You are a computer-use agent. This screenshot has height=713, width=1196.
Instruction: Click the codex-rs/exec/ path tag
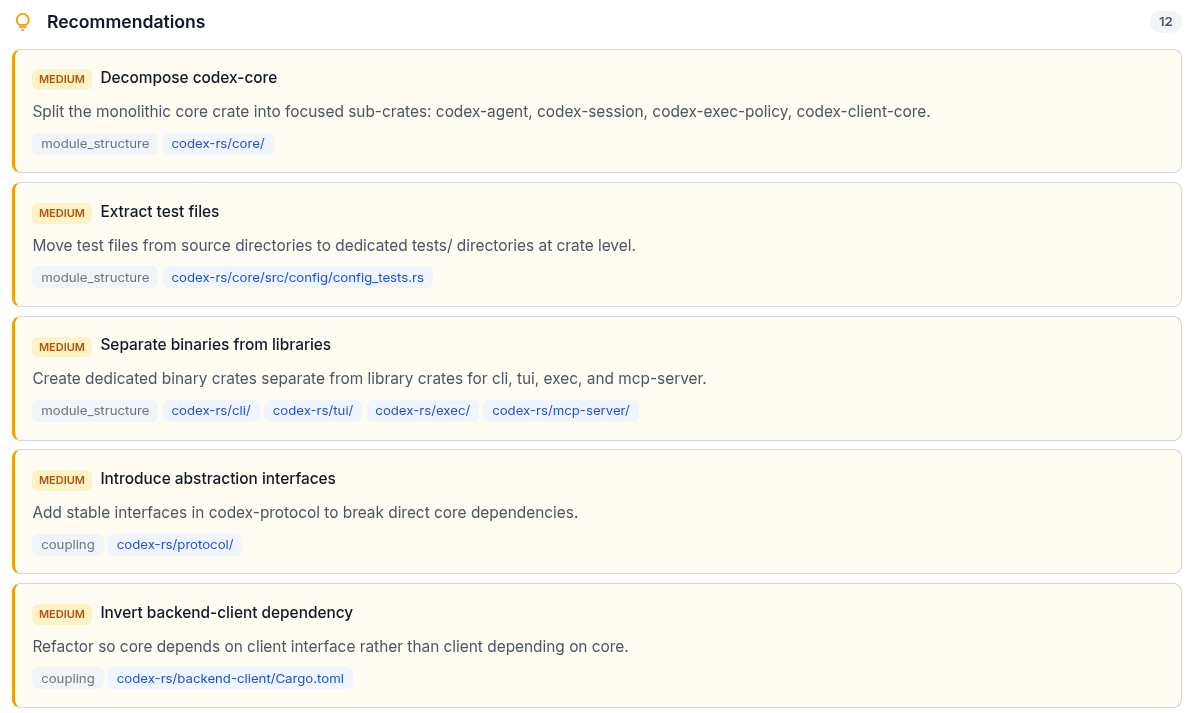422,411
